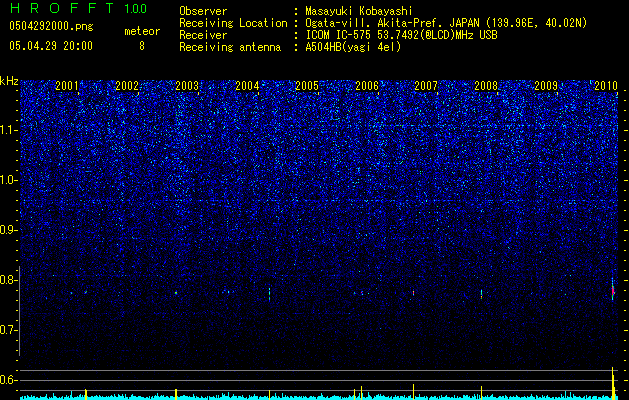The width and height of the screenshot is (629, 400).
Task: Click the time axis label 2005
Action: click(307, 85)
